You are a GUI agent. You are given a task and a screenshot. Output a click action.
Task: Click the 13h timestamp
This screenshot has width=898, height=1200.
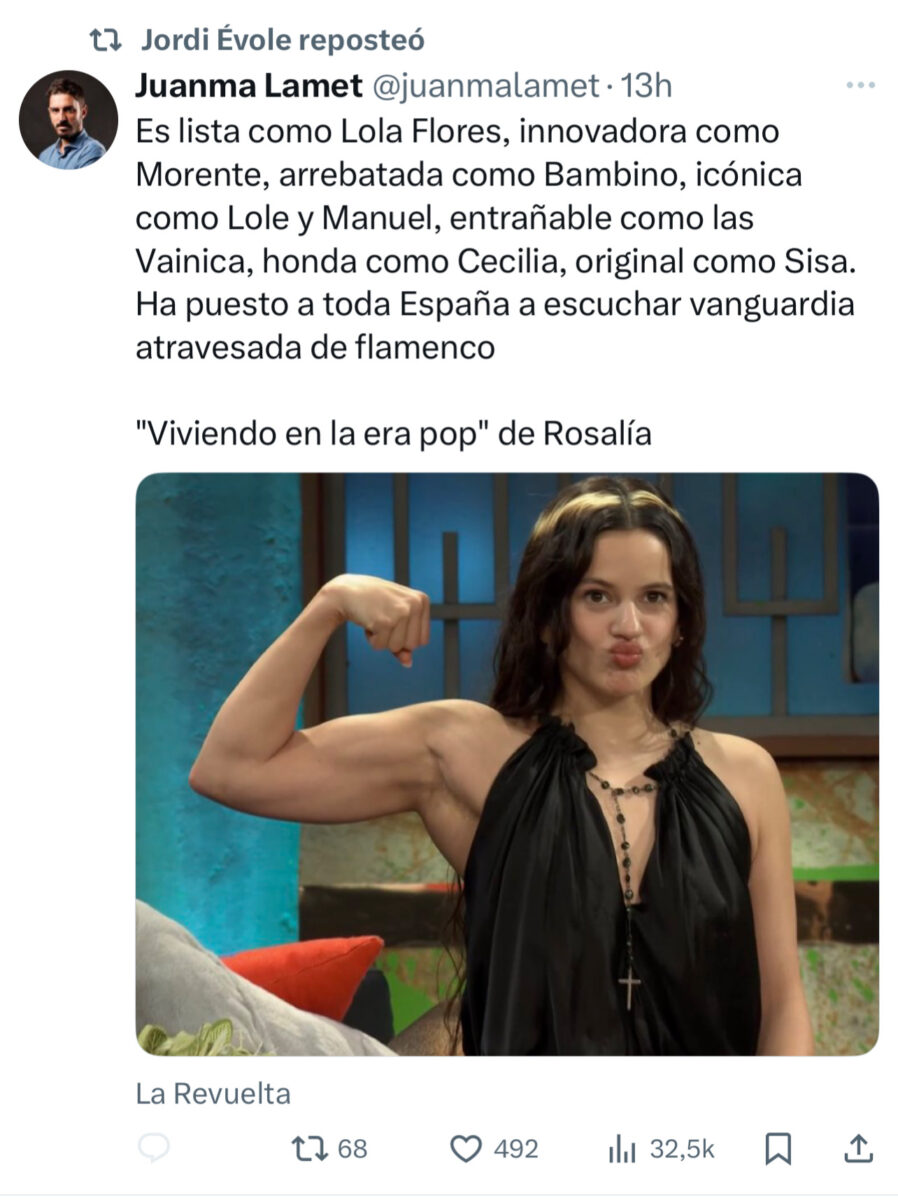(x=647, y=87)
